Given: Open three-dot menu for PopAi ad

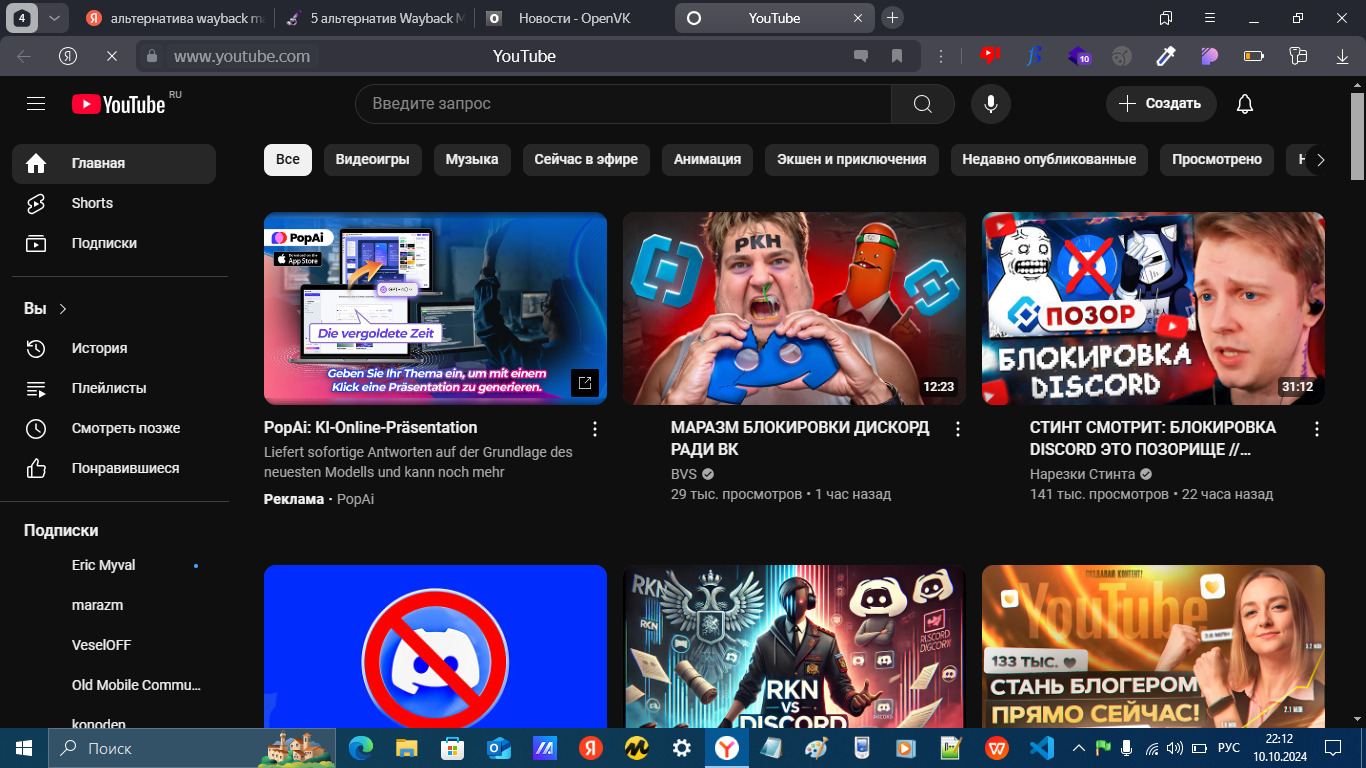Looking at the screenshot, I should 595,429.
